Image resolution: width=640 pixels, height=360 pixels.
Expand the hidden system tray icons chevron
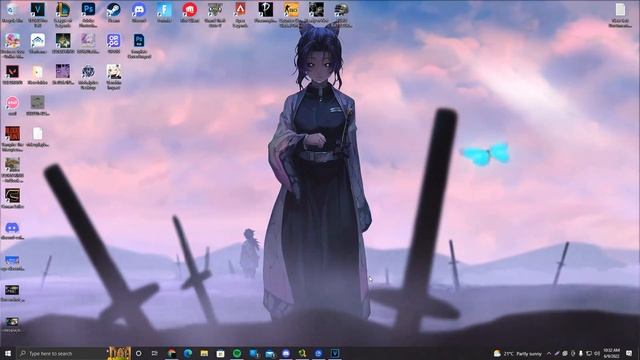click(549, 353)
